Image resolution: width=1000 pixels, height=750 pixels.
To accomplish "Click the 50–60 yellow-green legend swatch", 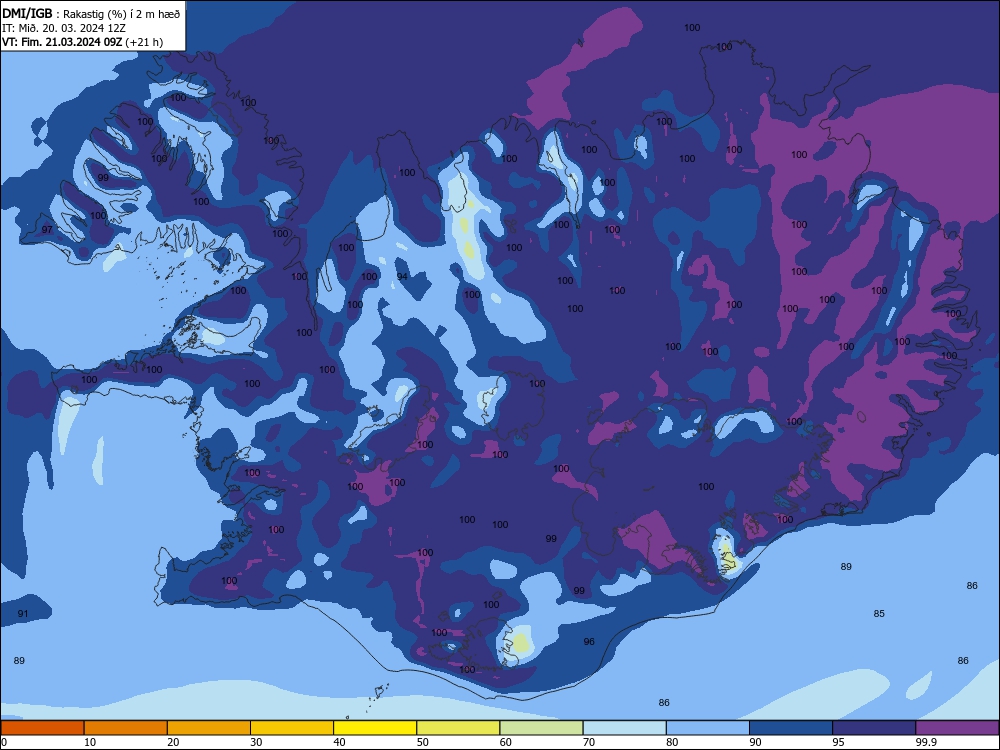I will [x=458, y=728].
